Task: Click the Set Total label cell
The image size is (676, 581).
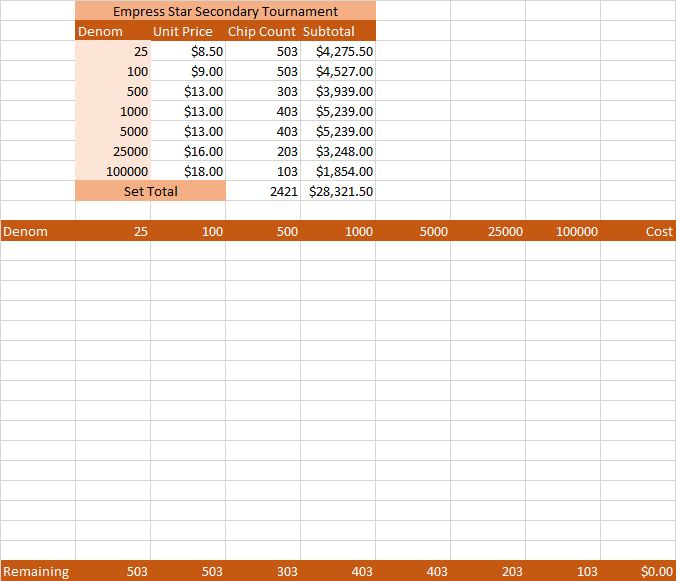Action: (150, 191)
